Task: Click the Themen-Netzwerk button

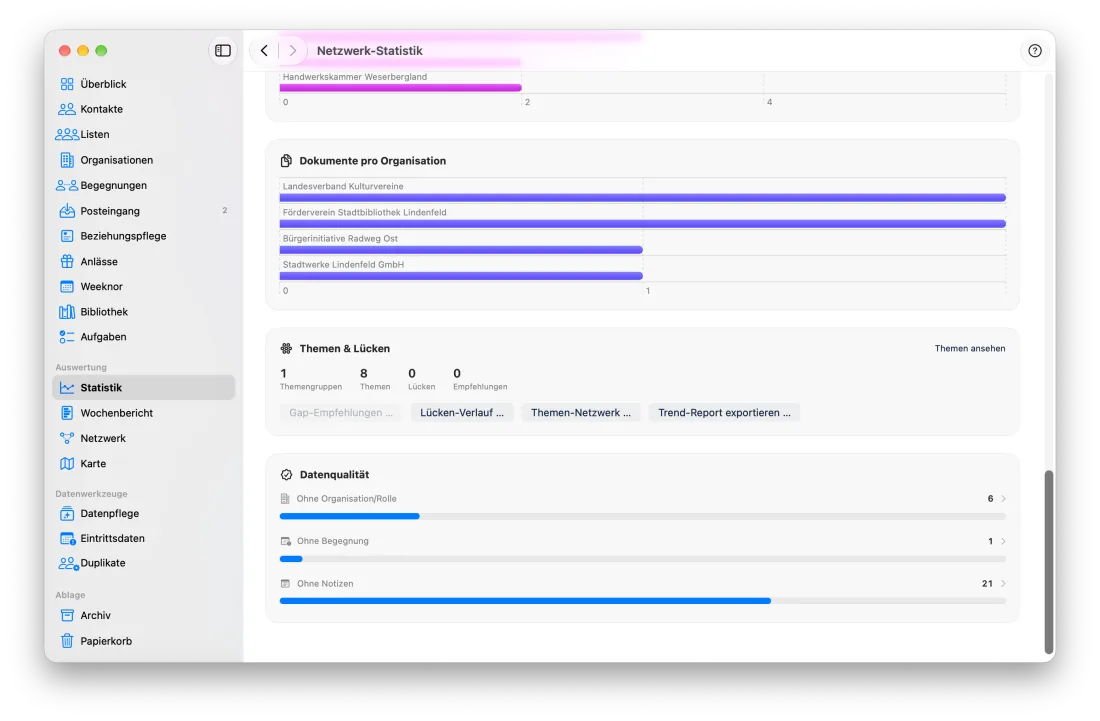Action: tap(581, 412)
